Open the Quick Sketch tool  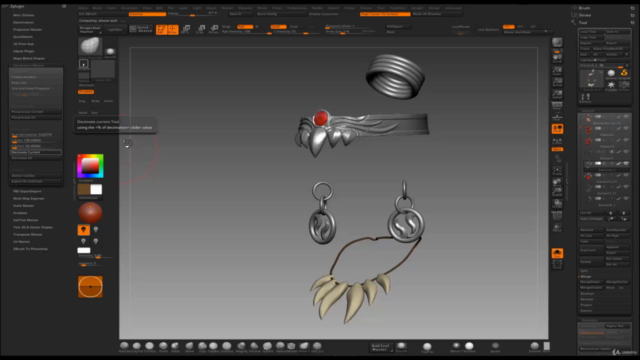pyautogui.click(x=140, y=29)
